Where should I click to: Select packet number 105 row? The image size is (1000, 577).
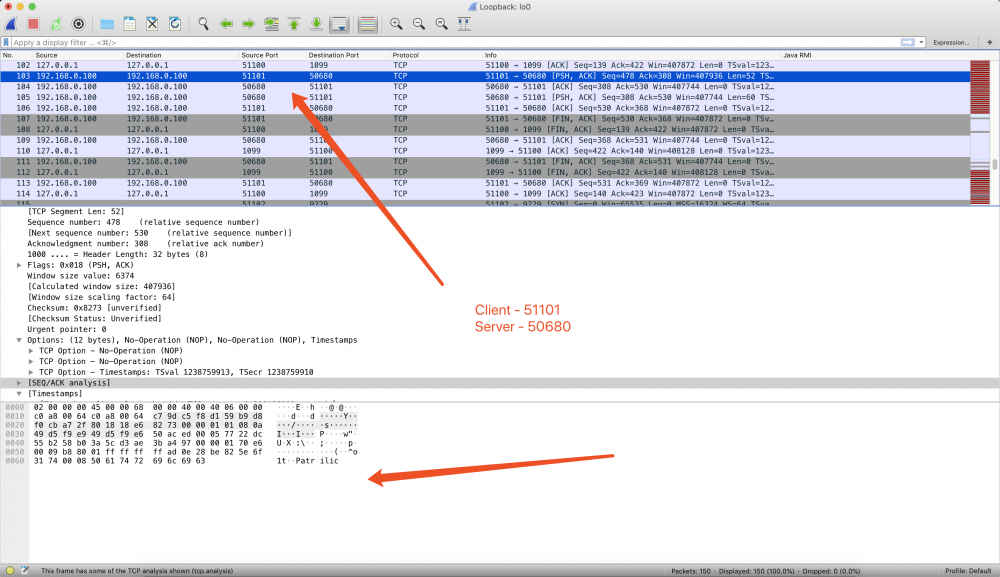click(485, 98)
